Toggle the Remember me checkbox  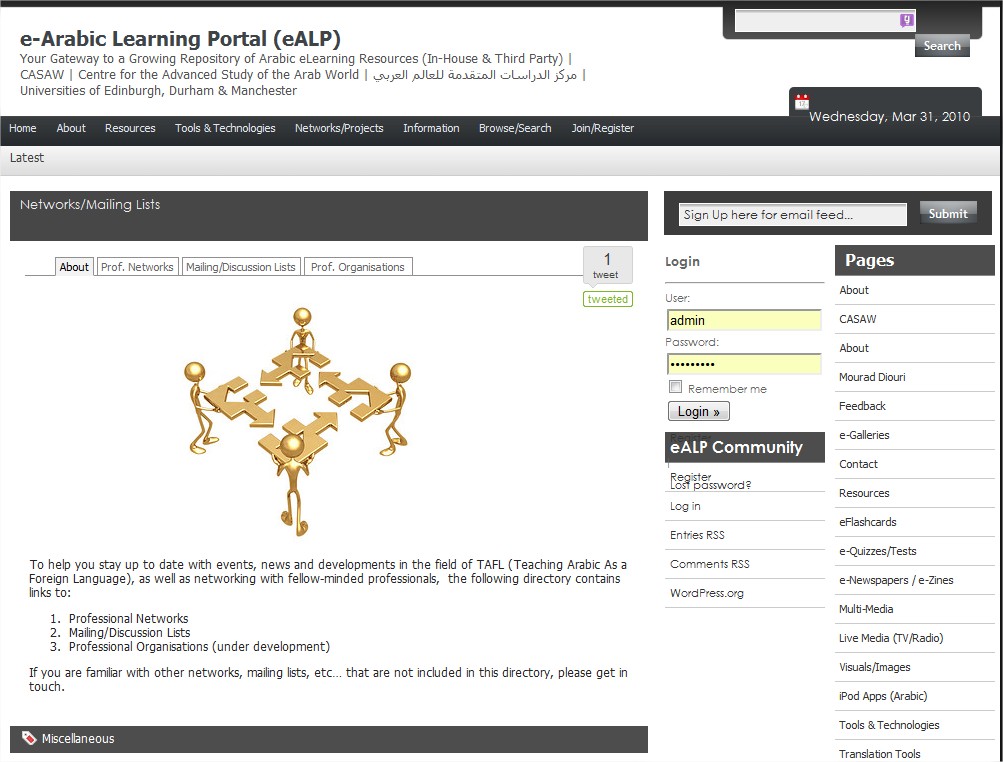click(x=676, y=388)
